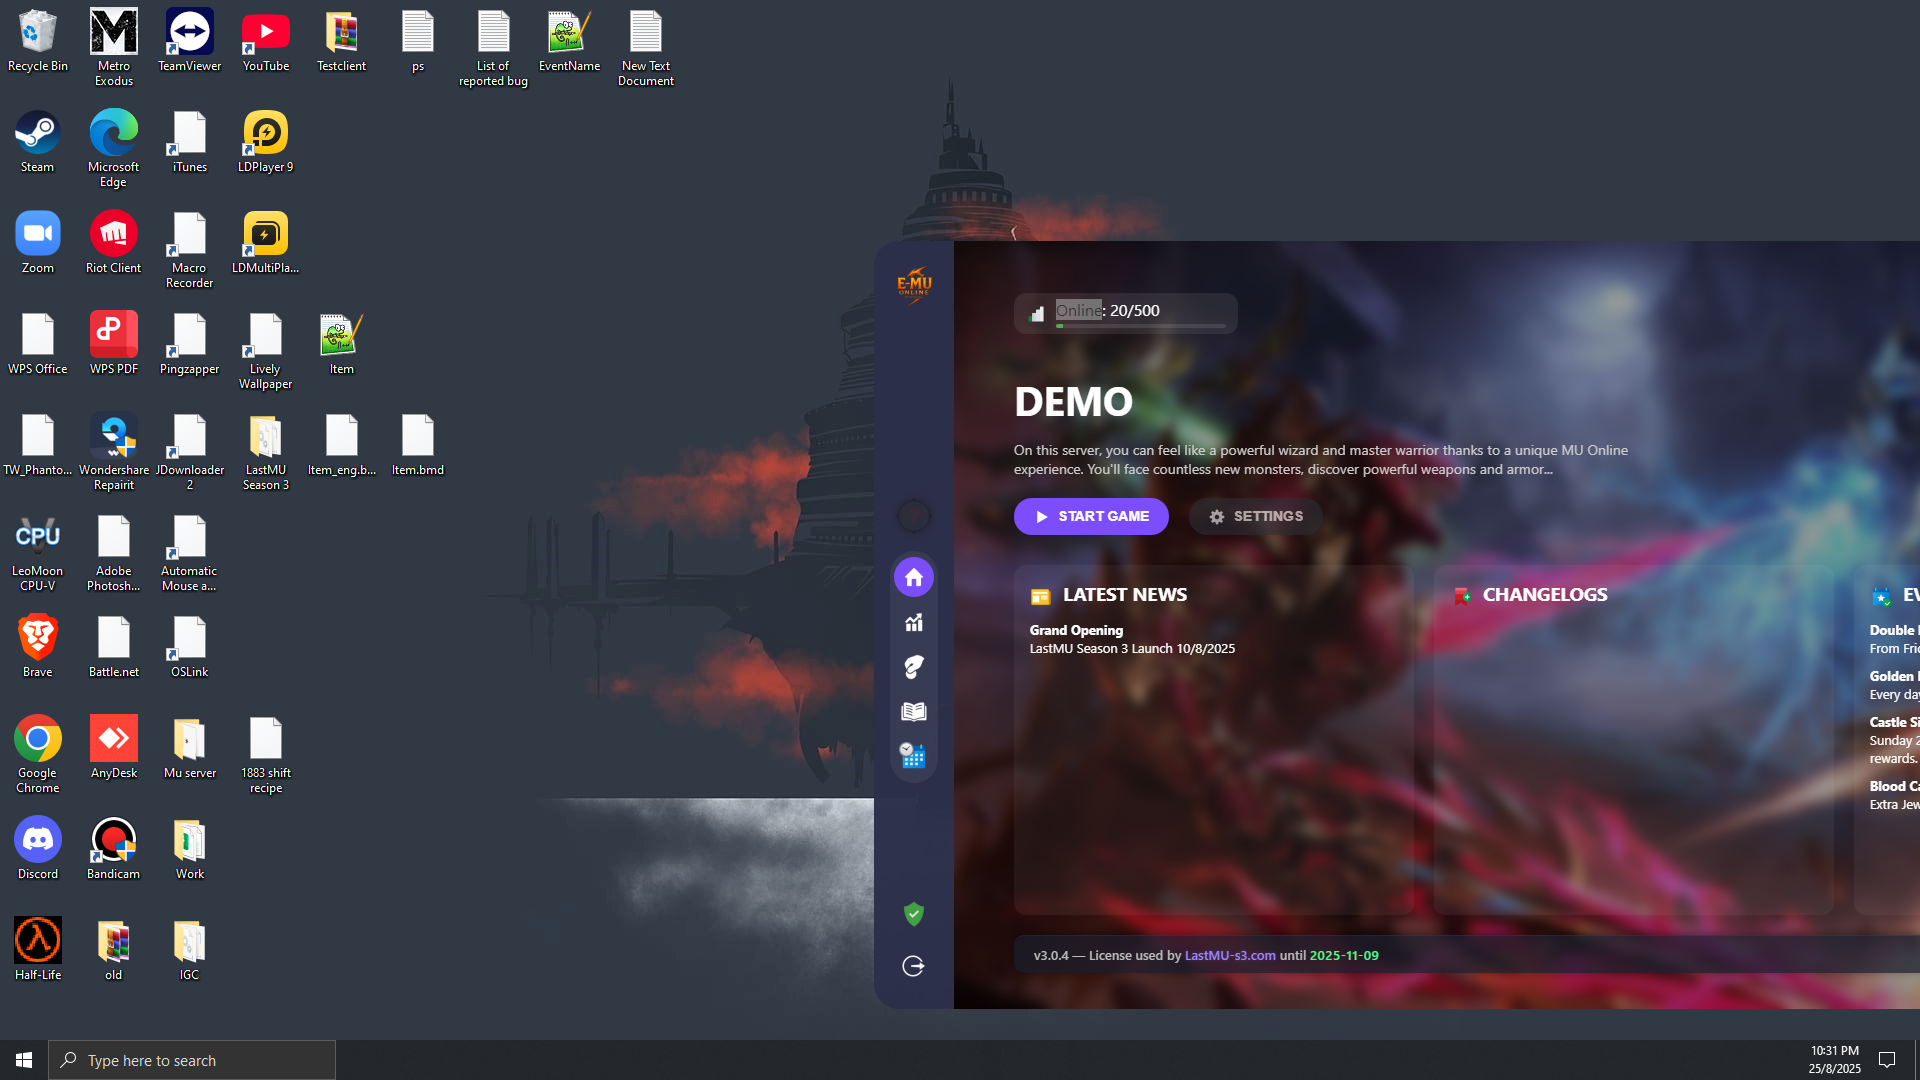Viewport: 1920px width, 1080px height.
Task: Click the Home icon in launcher sidebar
Action: pyautogui.click(x=913, y=577)
